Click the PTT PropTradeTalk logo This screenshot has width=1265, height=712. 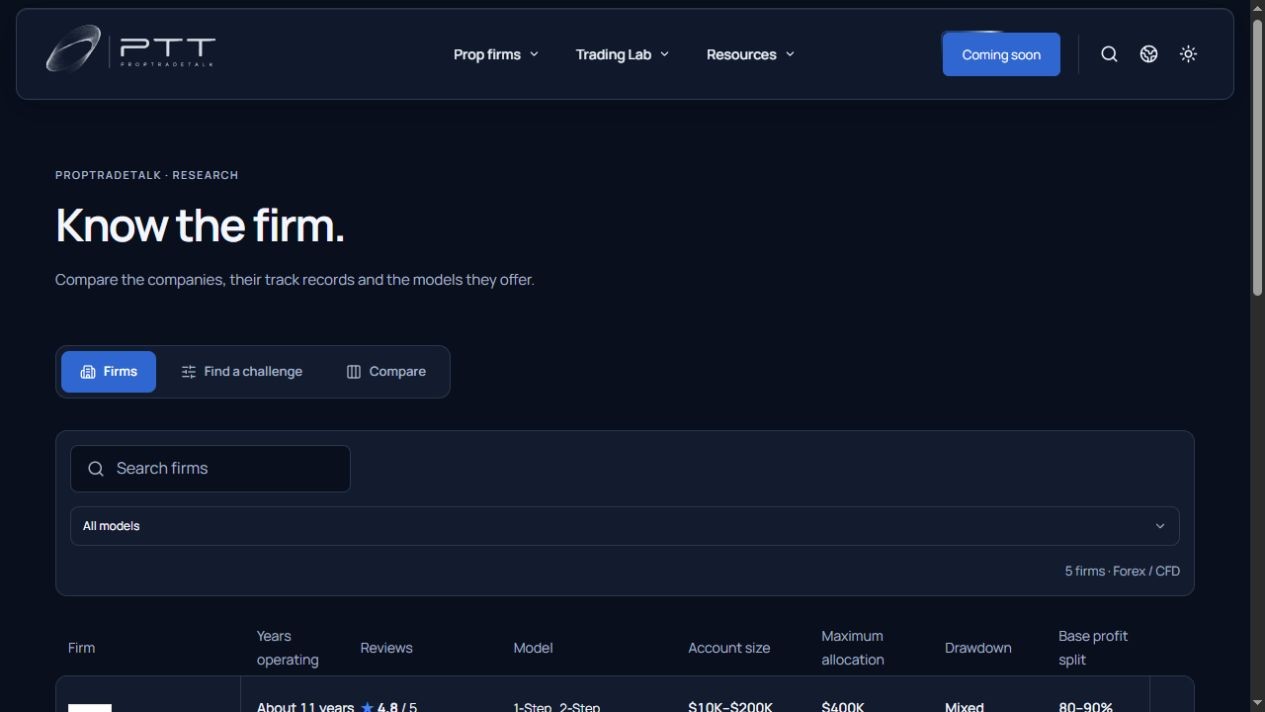(x=131, y=49)
